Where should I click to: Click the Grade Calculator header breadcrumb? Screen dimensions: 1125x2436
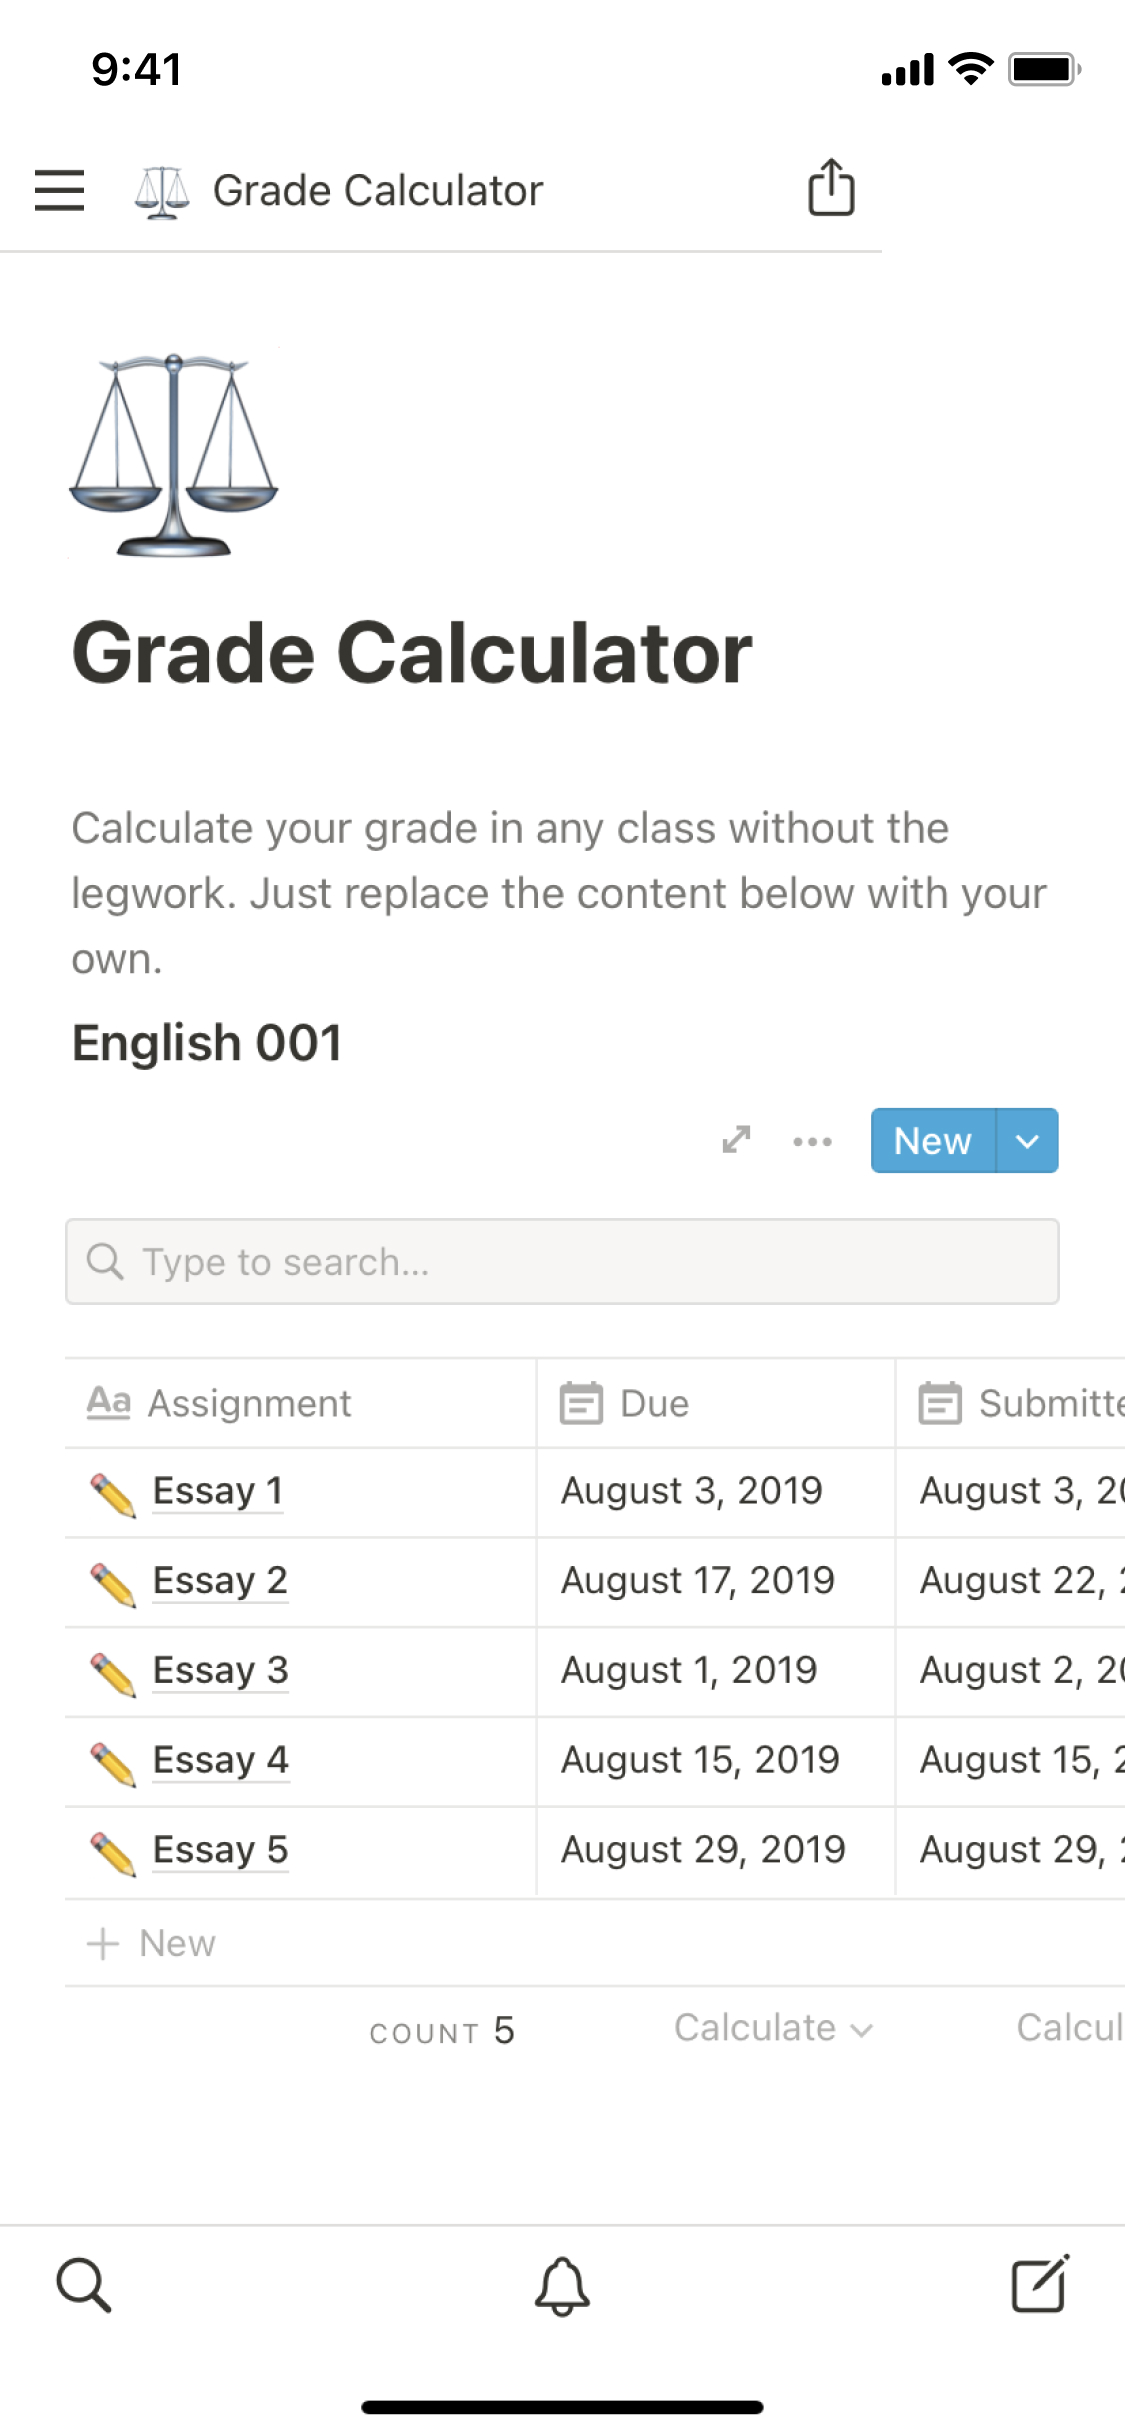pos(376,190)
